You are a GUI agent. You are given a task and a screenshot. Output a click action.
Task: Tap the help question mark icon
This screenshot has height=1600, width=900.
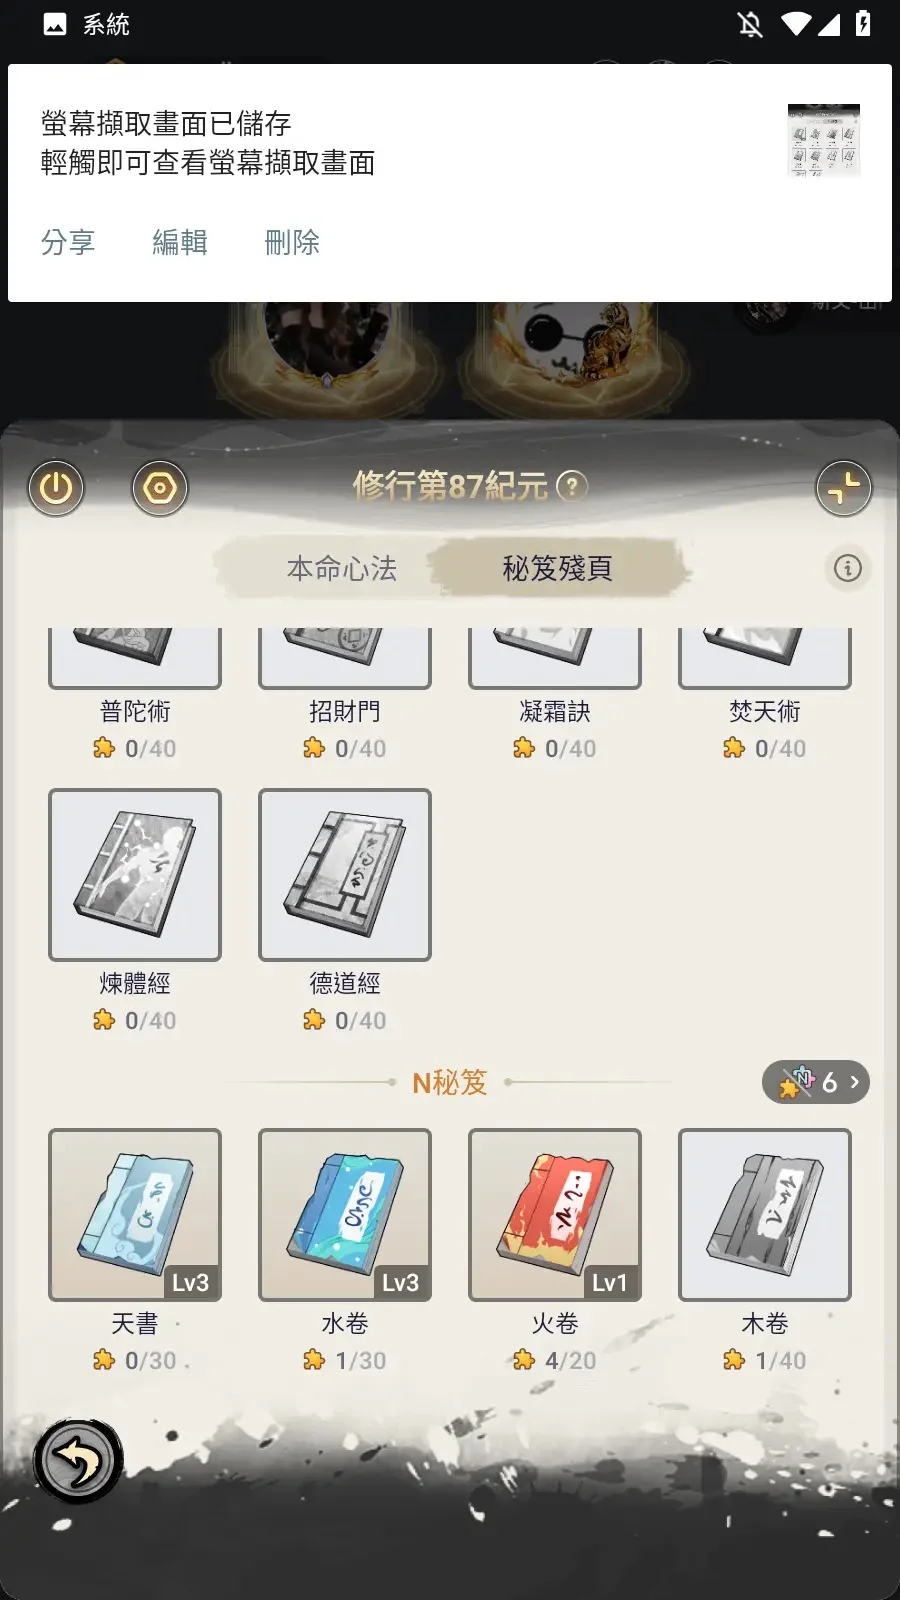[572, 487]
